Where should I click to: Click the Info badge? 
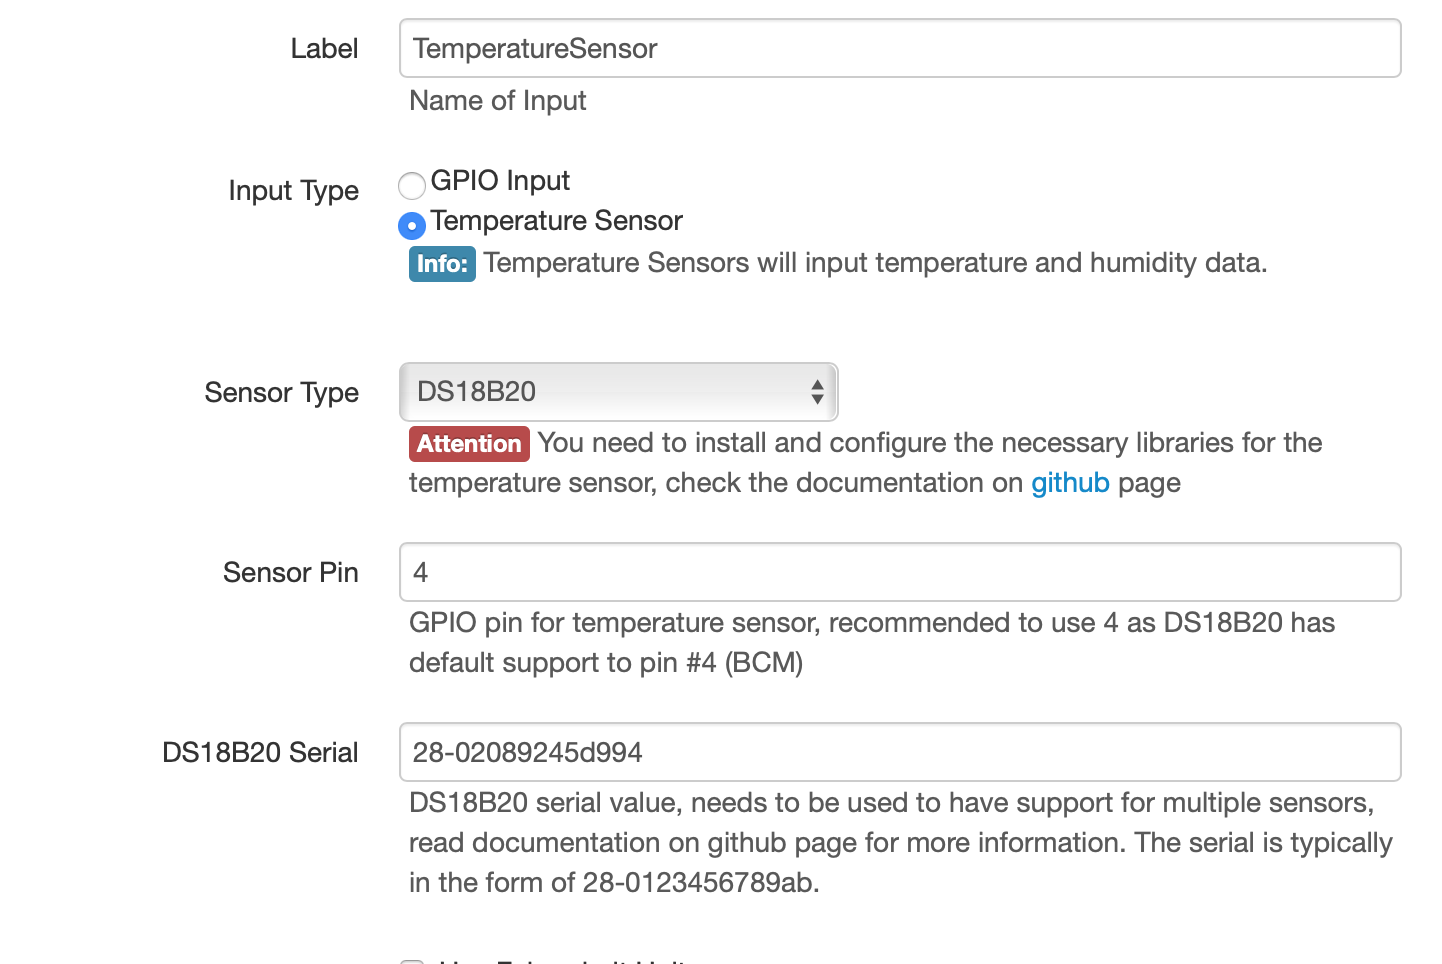click(x=442, y=263)
